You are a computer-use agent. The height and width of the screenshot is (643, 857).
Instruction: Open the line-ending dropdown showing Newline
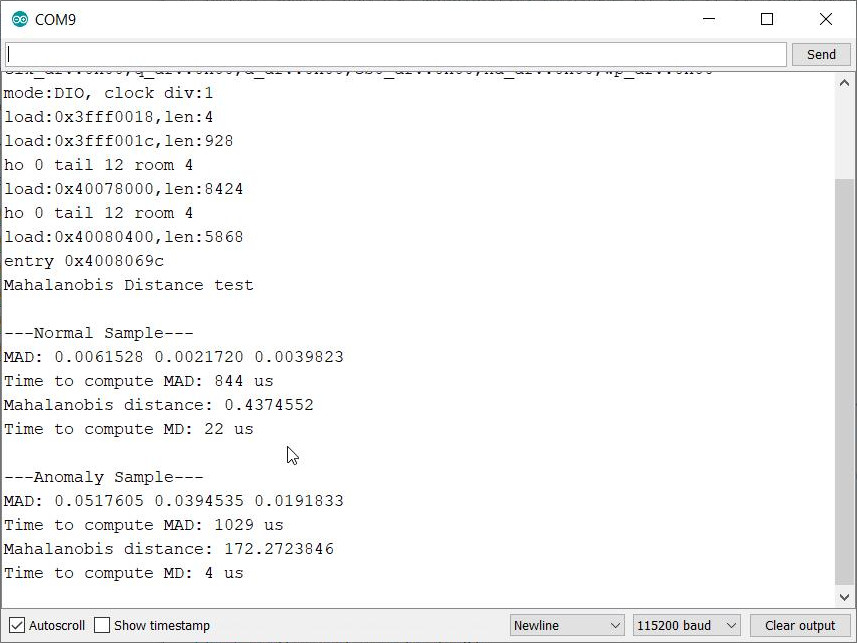point(567,625)
